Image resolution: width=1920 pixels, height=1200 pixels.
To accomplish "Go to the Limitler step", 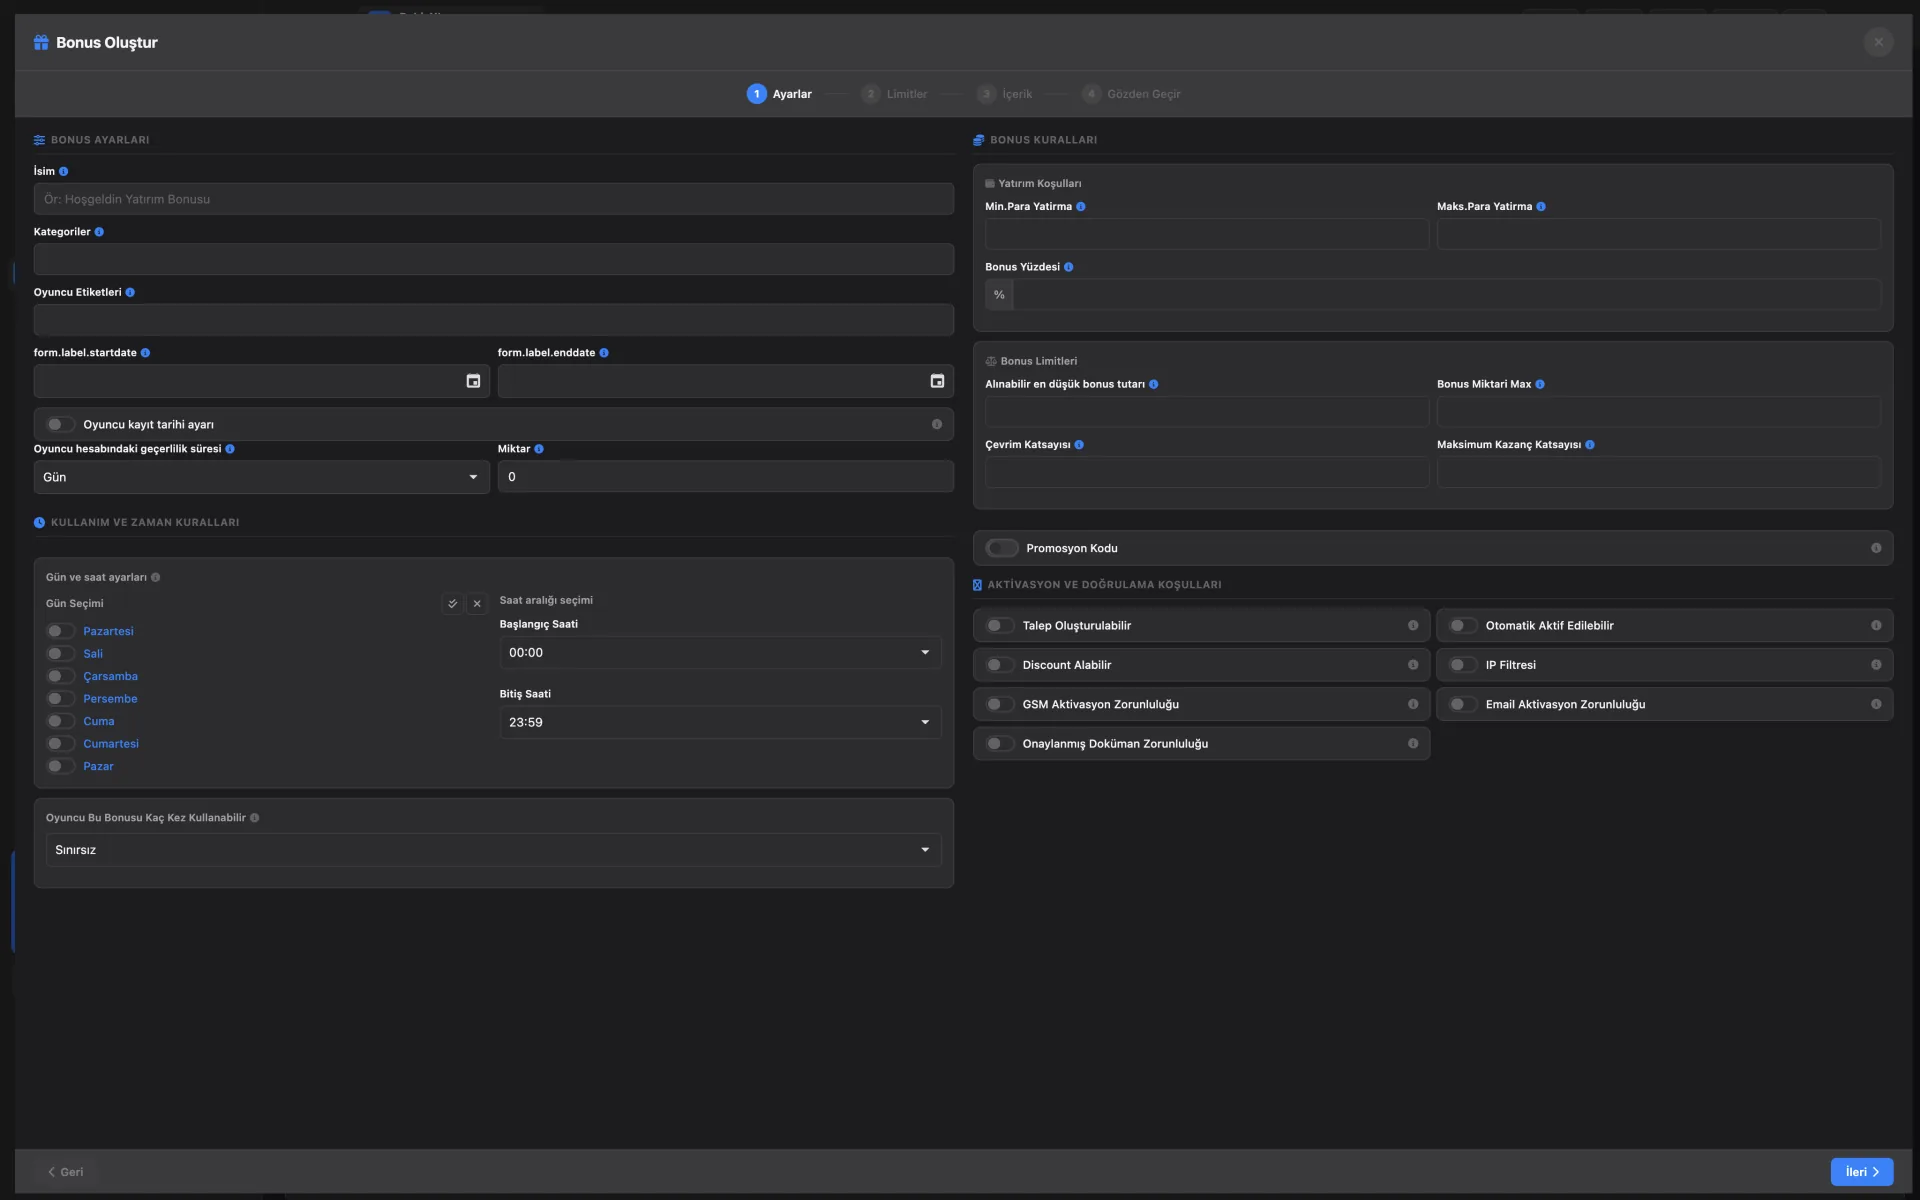I will [894, 94].
